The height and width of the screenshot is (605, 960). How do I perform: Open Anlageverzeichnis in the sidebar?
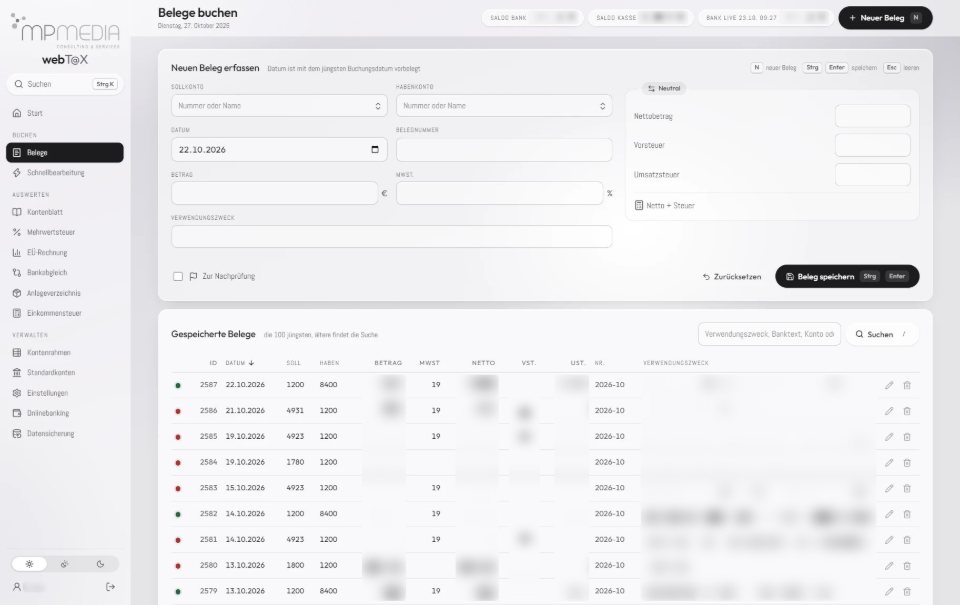65,293
